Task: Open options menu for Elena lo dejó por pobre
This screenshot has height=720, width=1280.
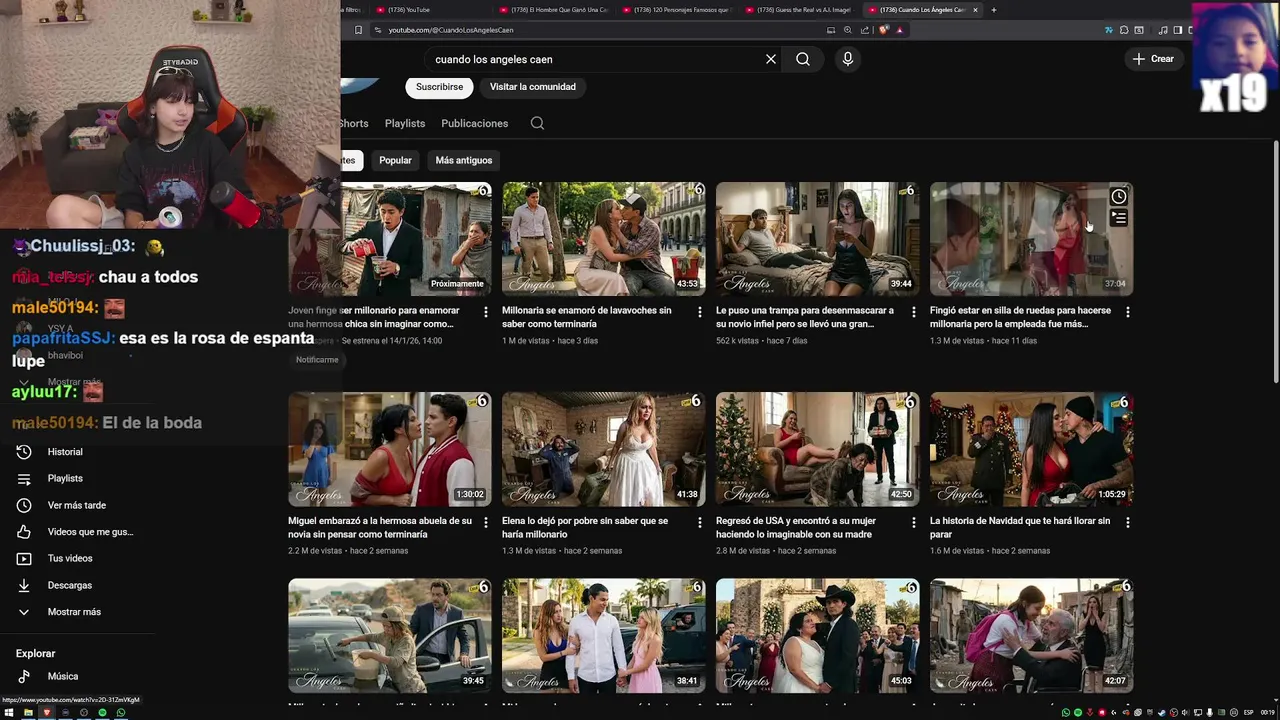Action: [699, 522]
